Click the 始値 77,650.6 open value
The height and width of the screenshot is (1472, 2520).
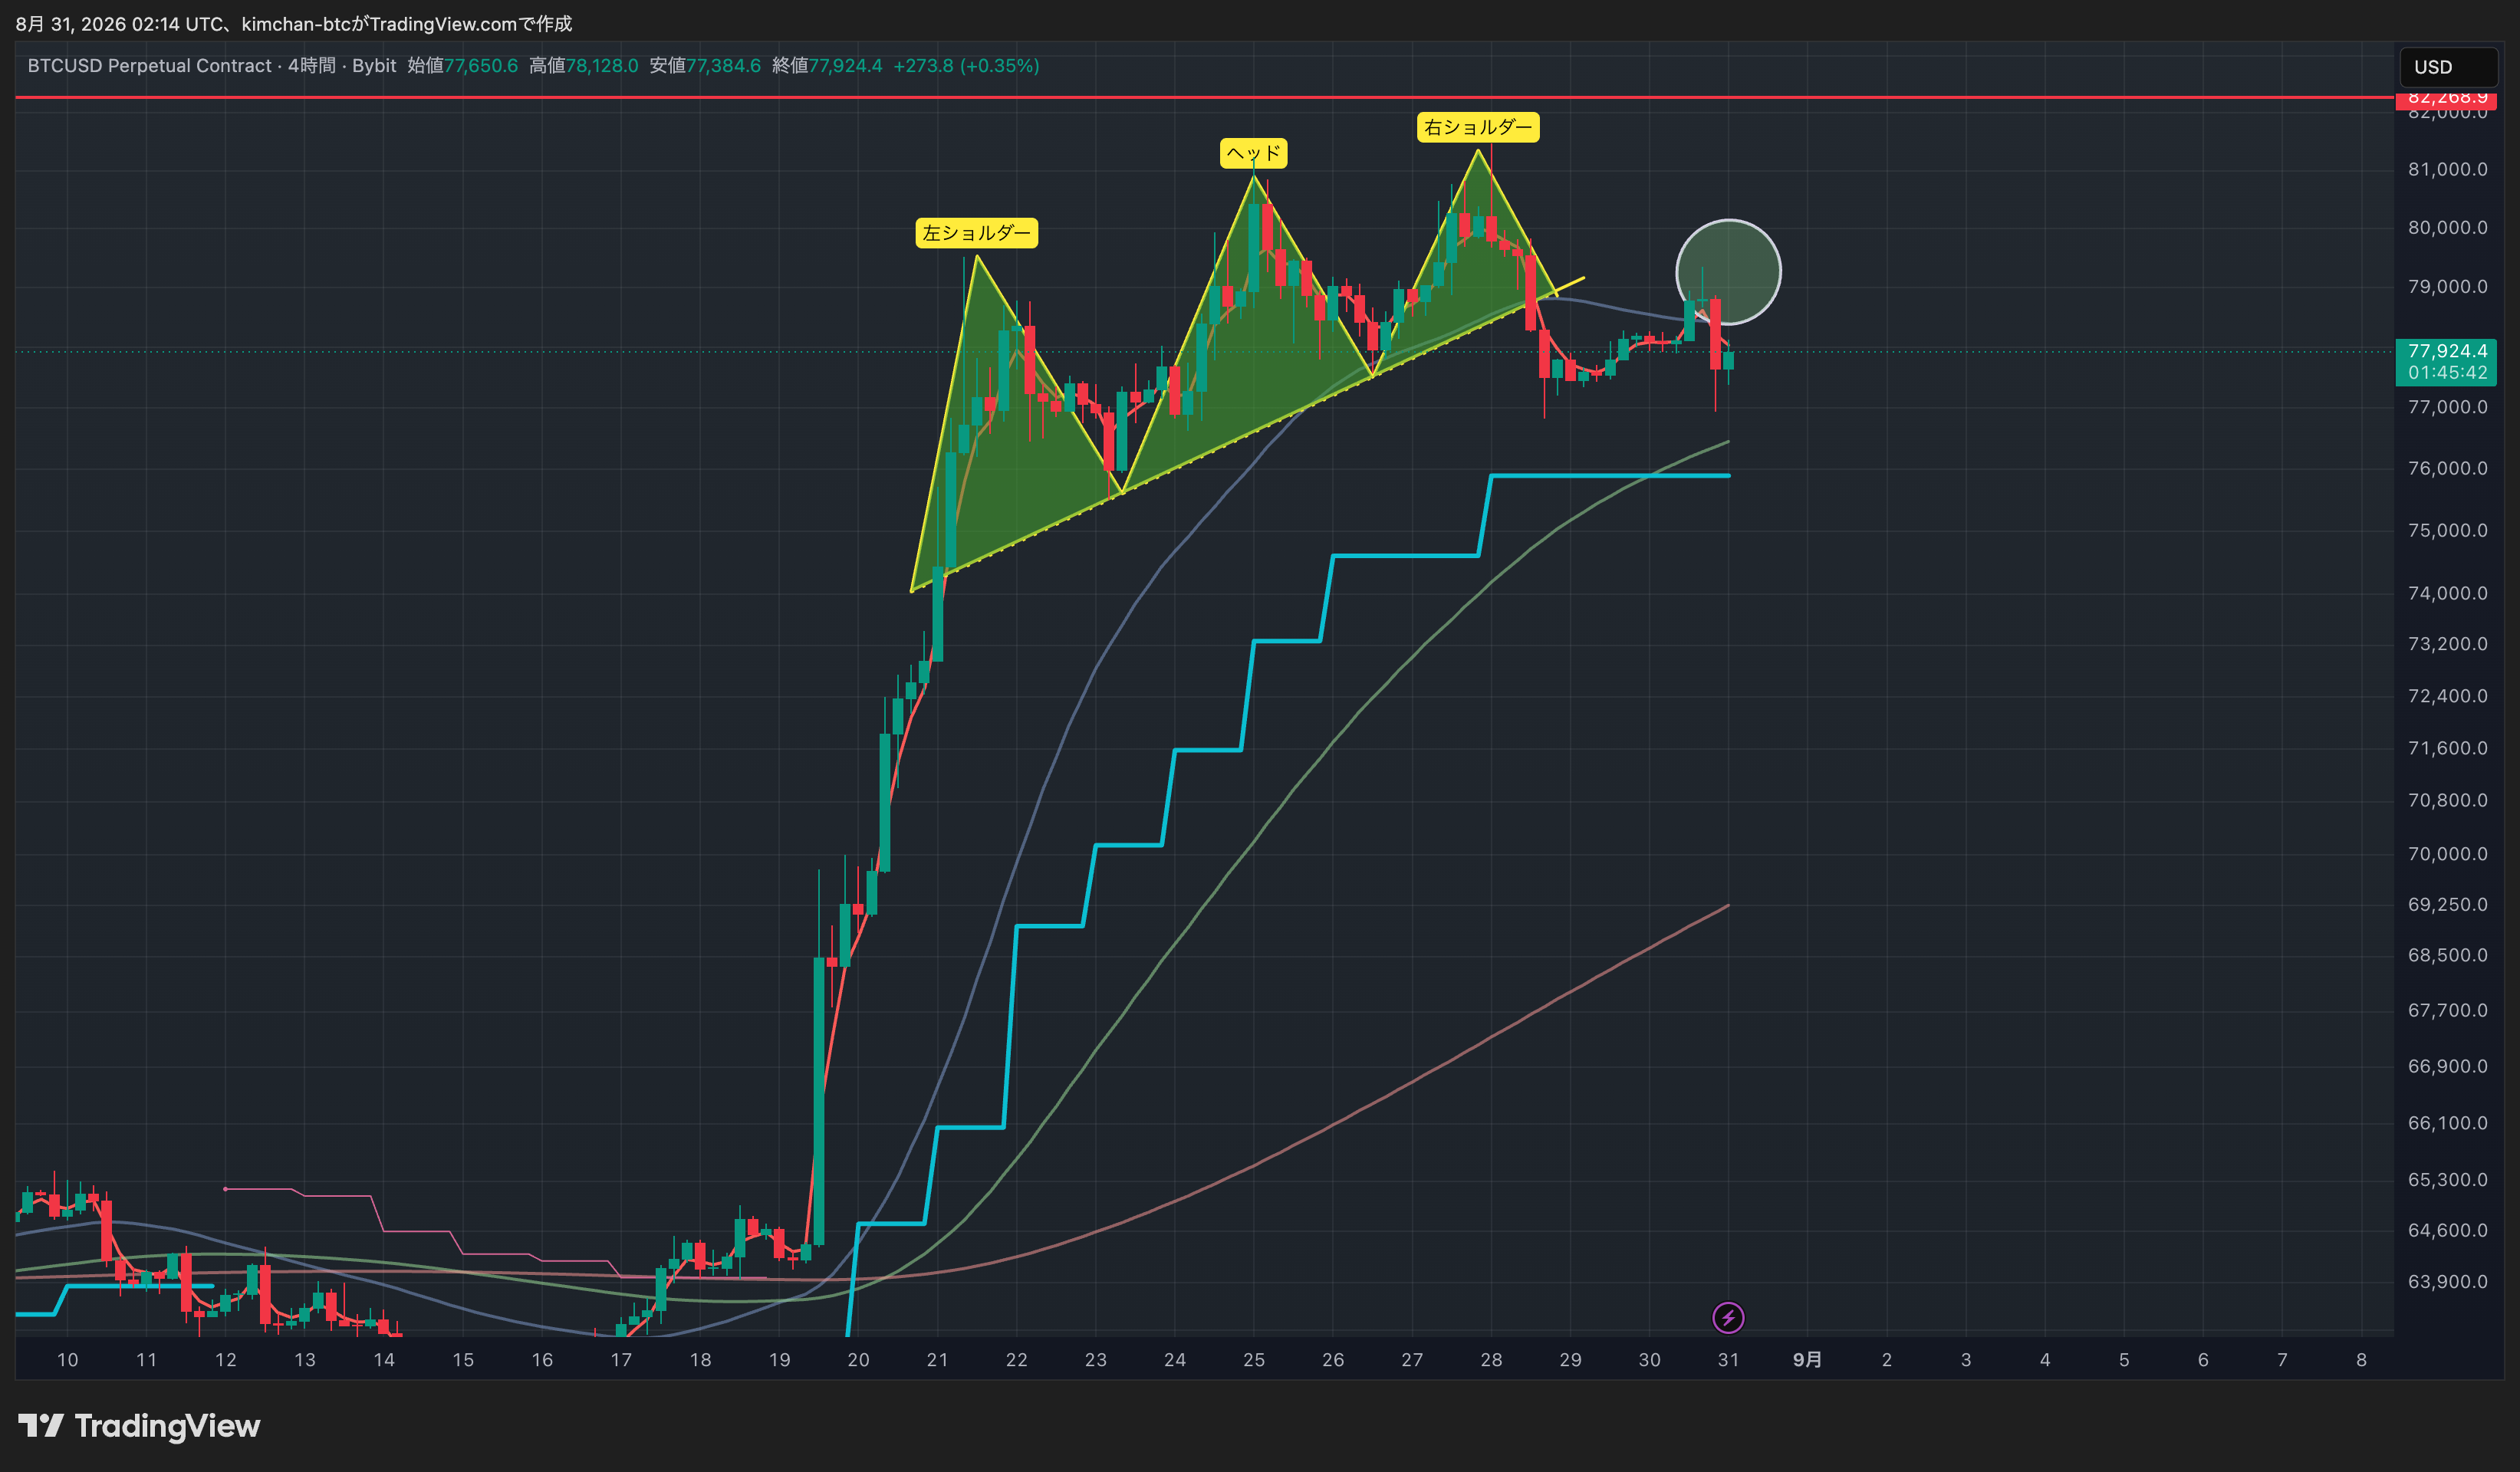click(463, 66)
